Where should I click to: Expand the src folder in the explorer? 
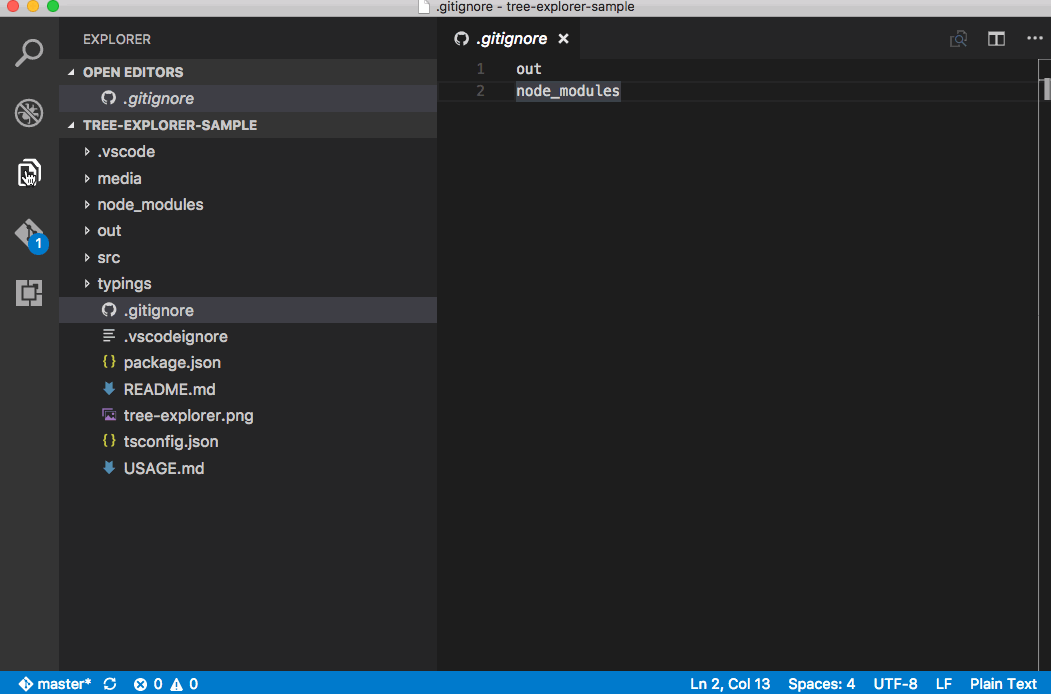coord(107,257)
